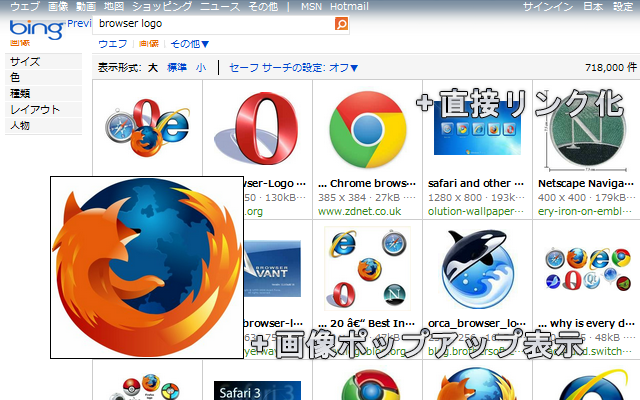Viewport: 640px width, 400px height.
Task: Open '... 20 â€“ Best In...' title link
Action: point(367,323)
